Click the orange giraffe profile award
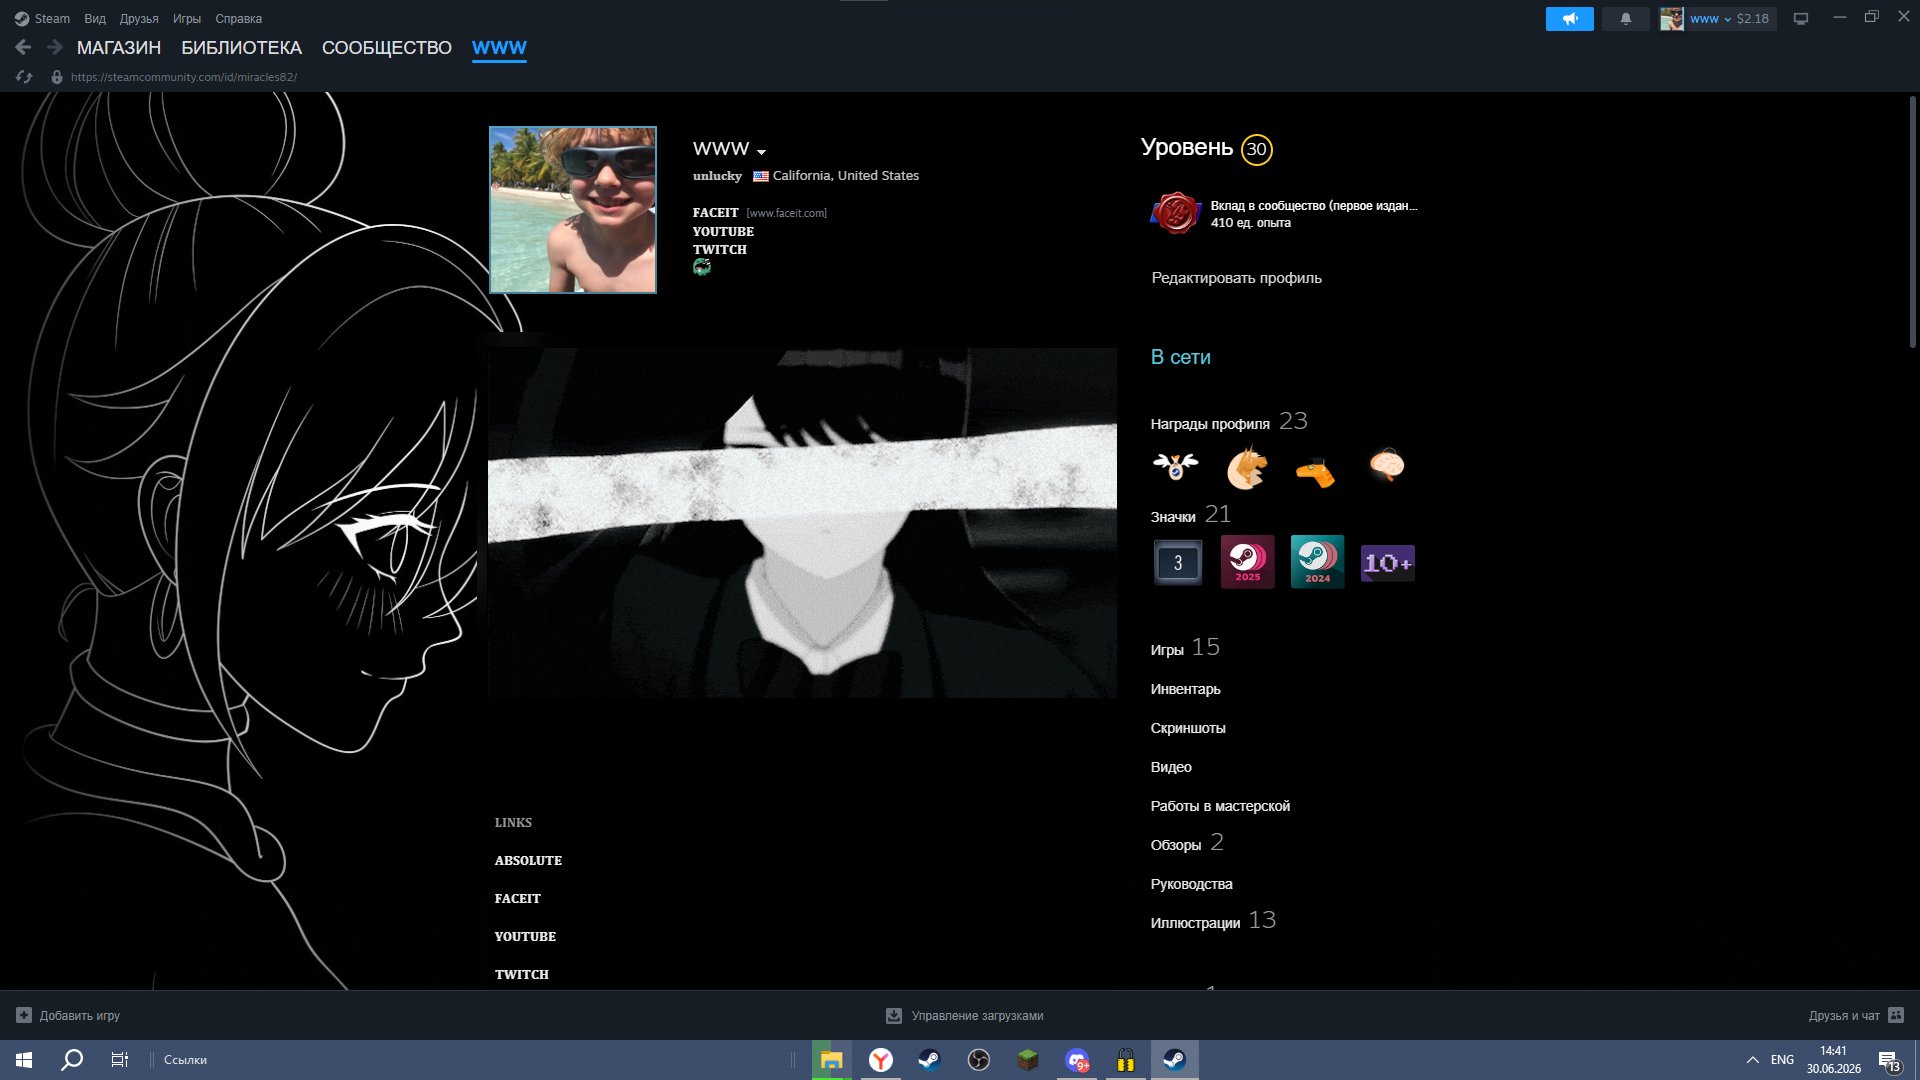This screenshot has width=1920, height=1080. tap(1316, 471)
